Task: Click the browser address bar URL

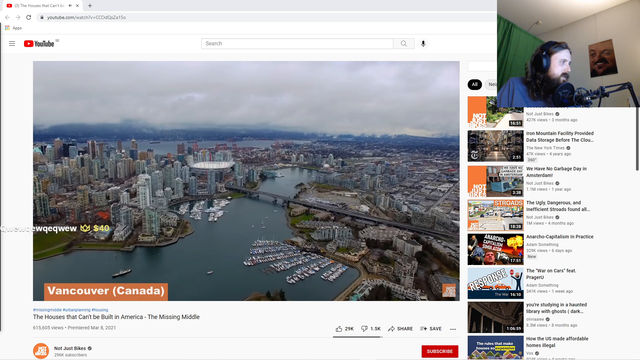Action: coord(86,17)
